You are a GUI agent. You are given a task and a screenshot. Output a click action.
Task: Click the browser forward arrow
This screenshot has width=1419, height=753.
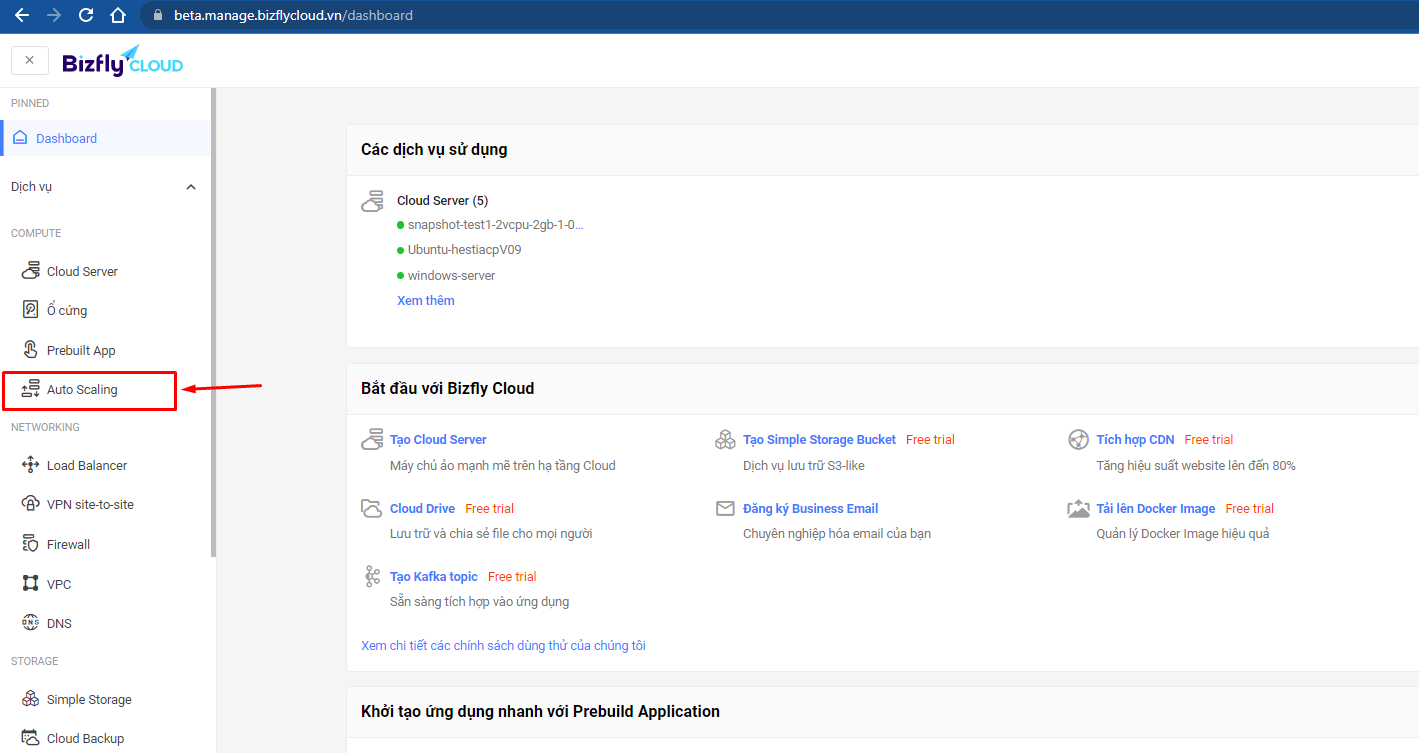54,15
